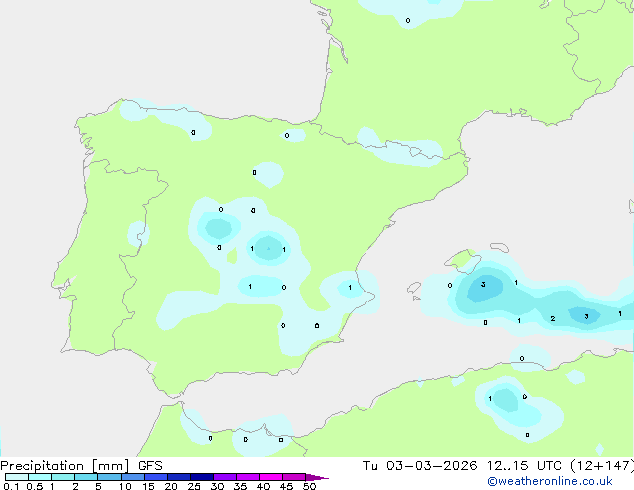Pick the 40–45 mm magenta legend swatch

tap(271, 477)
